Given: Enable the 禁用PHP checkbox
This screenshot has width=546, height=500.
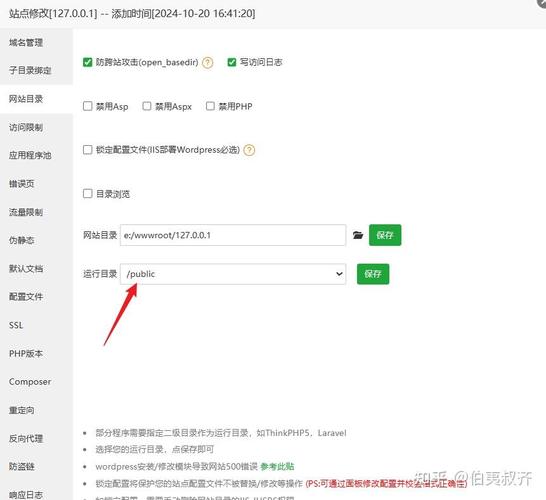Looking at the screenshot, I should (x=210, y=106).
